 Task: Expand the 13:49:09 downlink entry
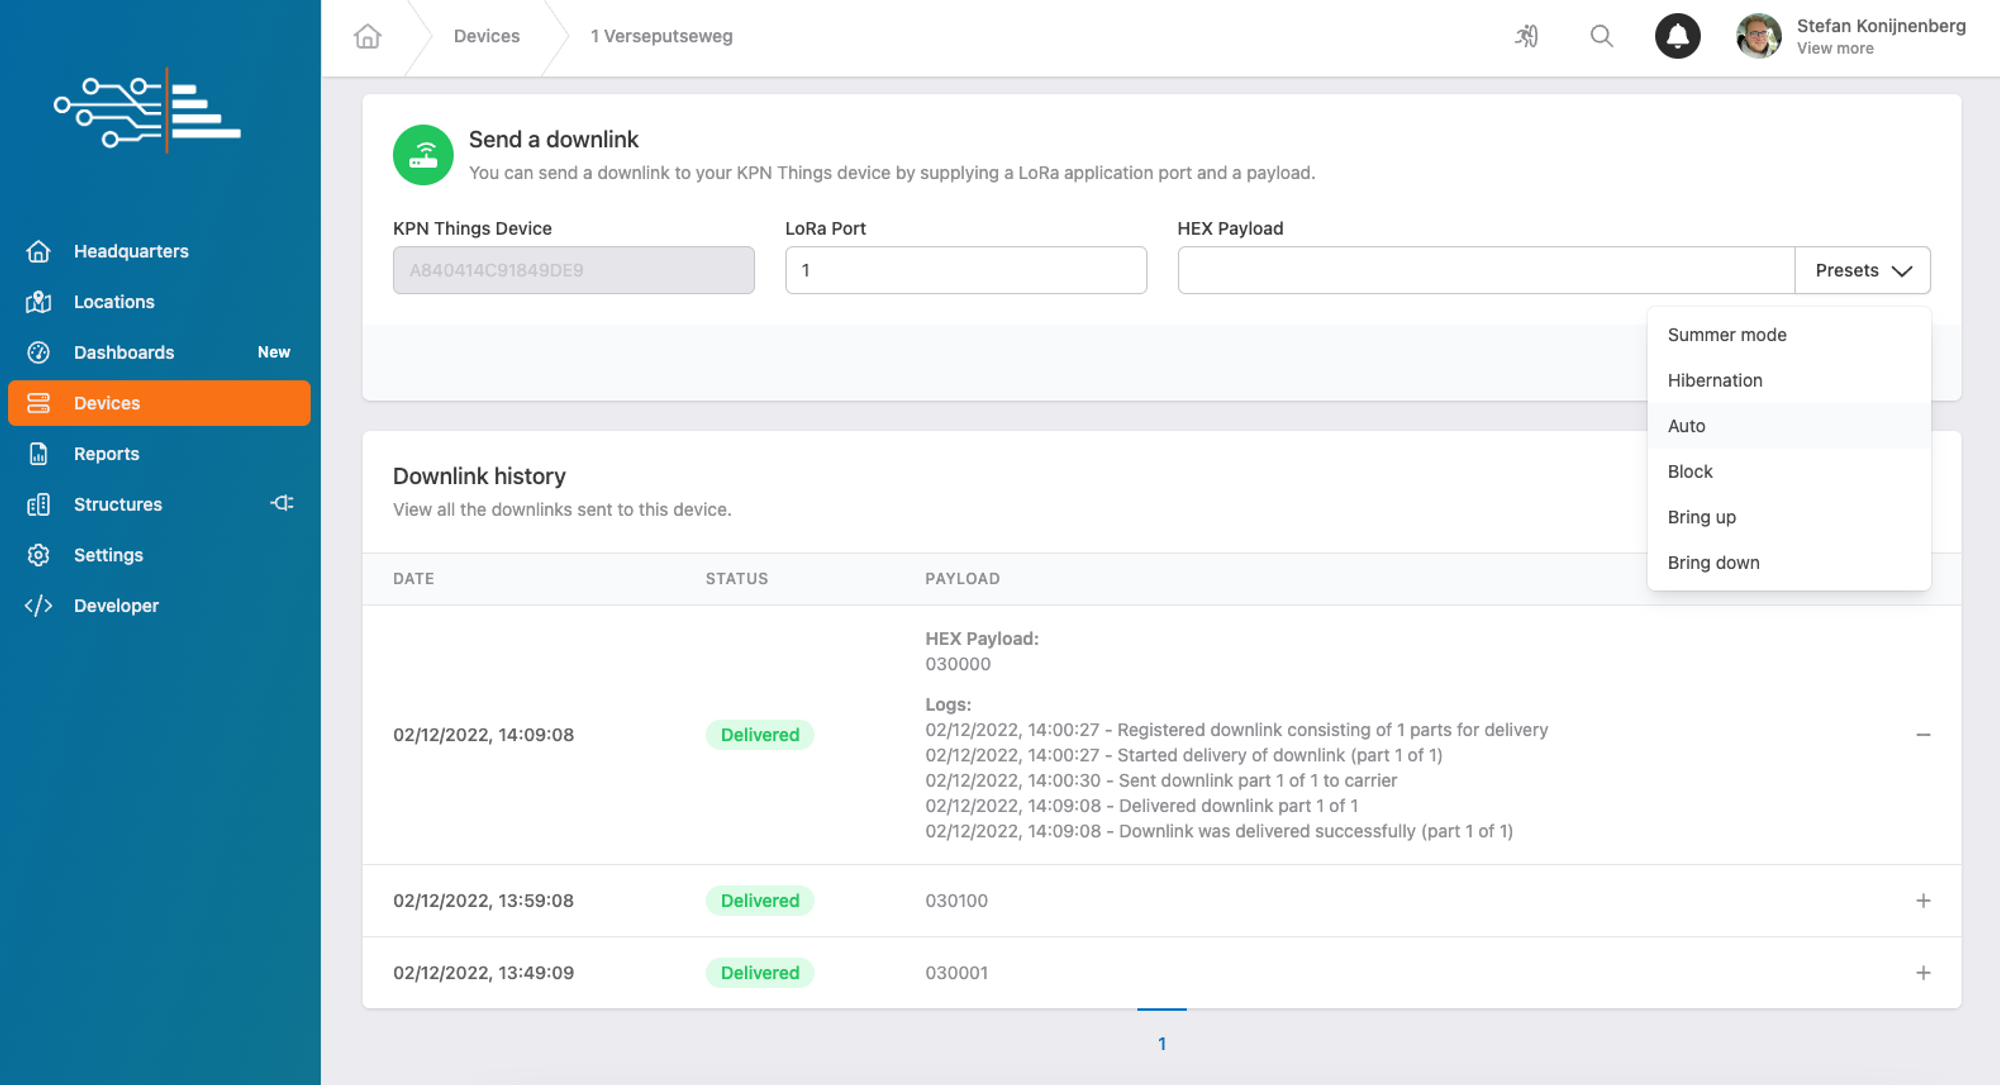(x=1922, y=973)
